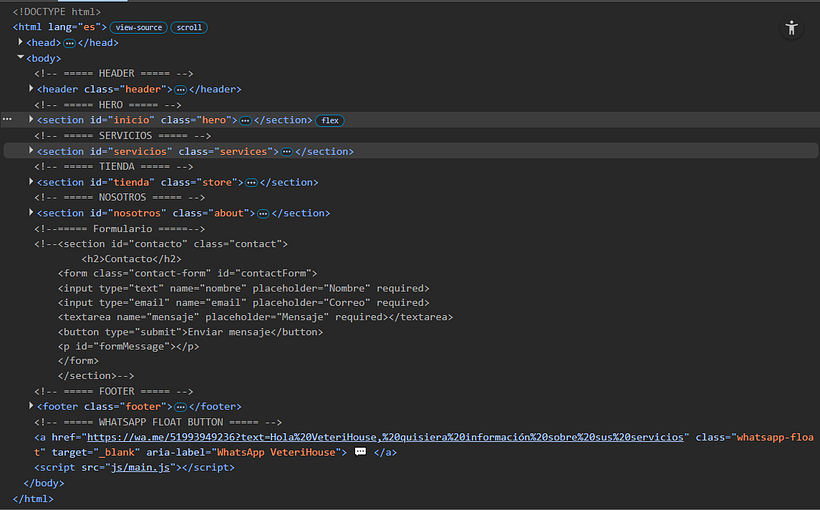Select the Formulario comment line
Screen dimensions: 820x510
coord(119,229)
